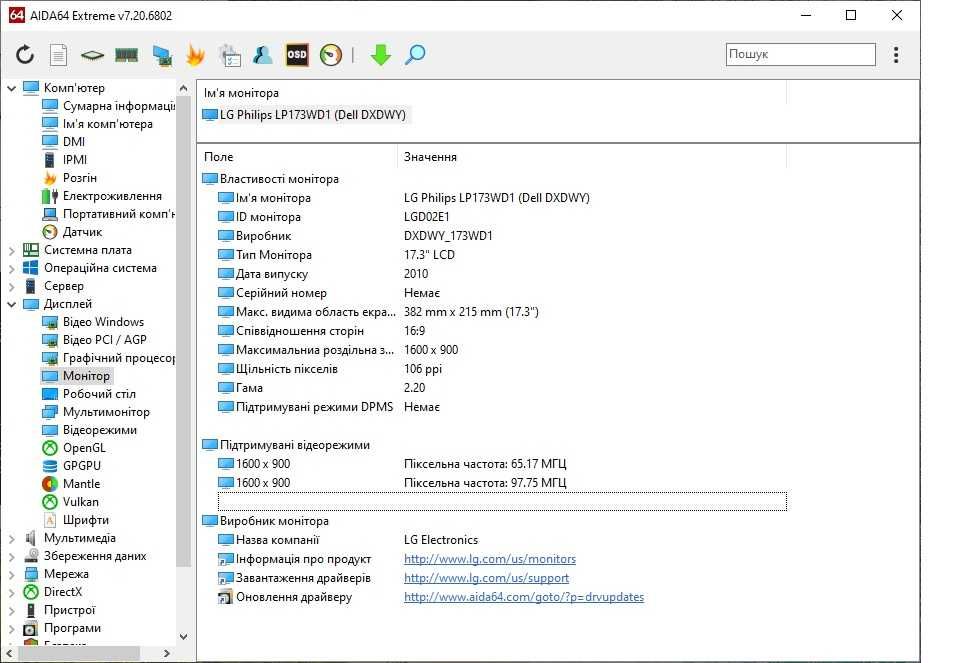This screenshot has height=663, width=960.
Task: Collapse the Комп'ютер tree node
Action: pos(11,88)
